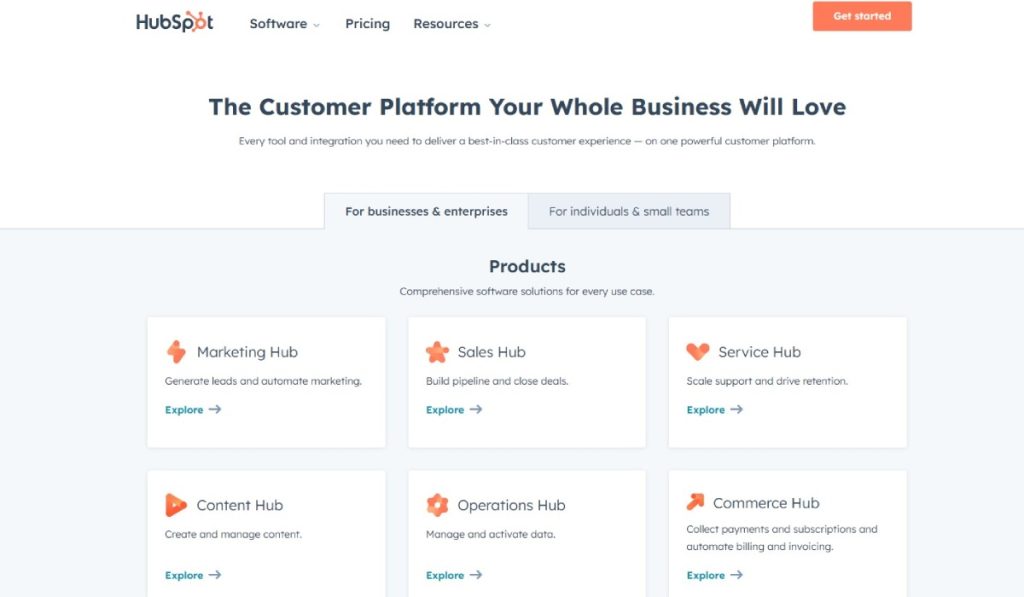Expand the Software dropdown menu
The image size is (1024, 597).
click(x=284, y=24)
